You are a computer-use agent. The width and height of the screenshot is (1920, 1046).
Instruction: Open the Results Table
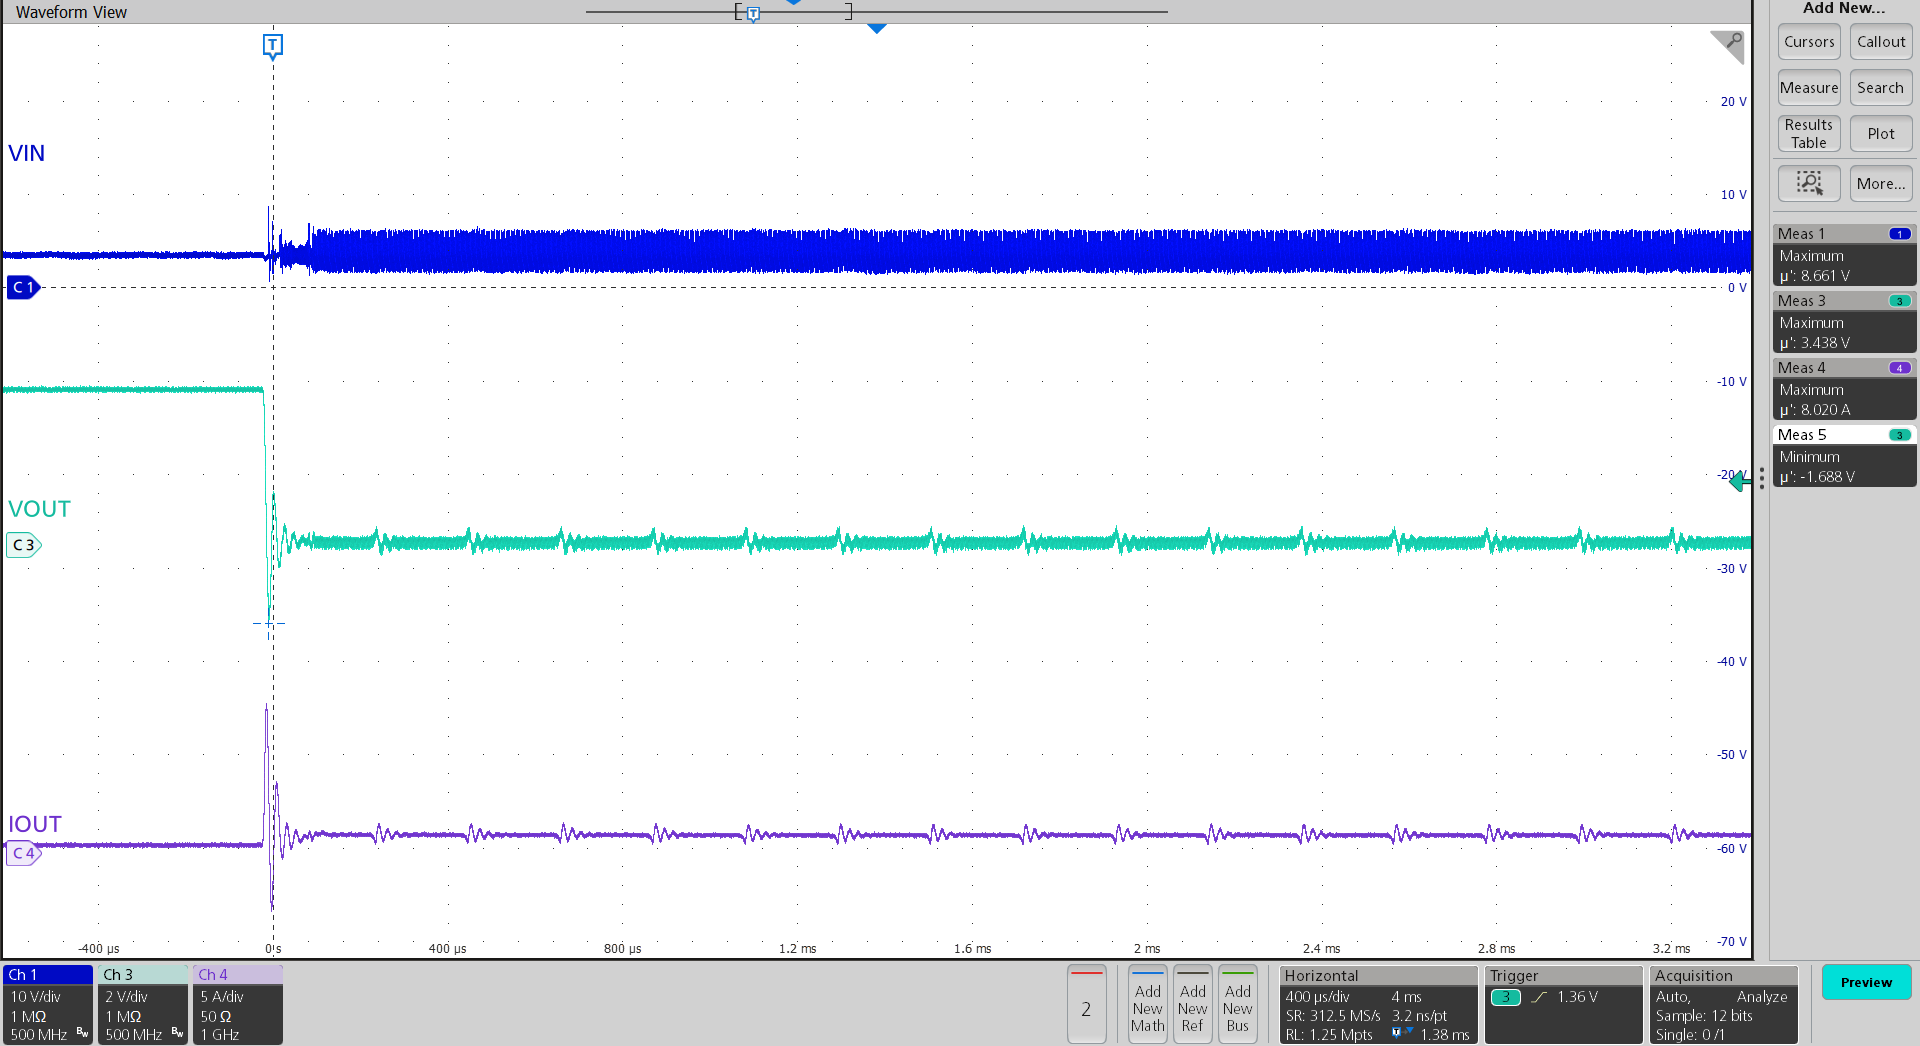(x=1809, y=134)
